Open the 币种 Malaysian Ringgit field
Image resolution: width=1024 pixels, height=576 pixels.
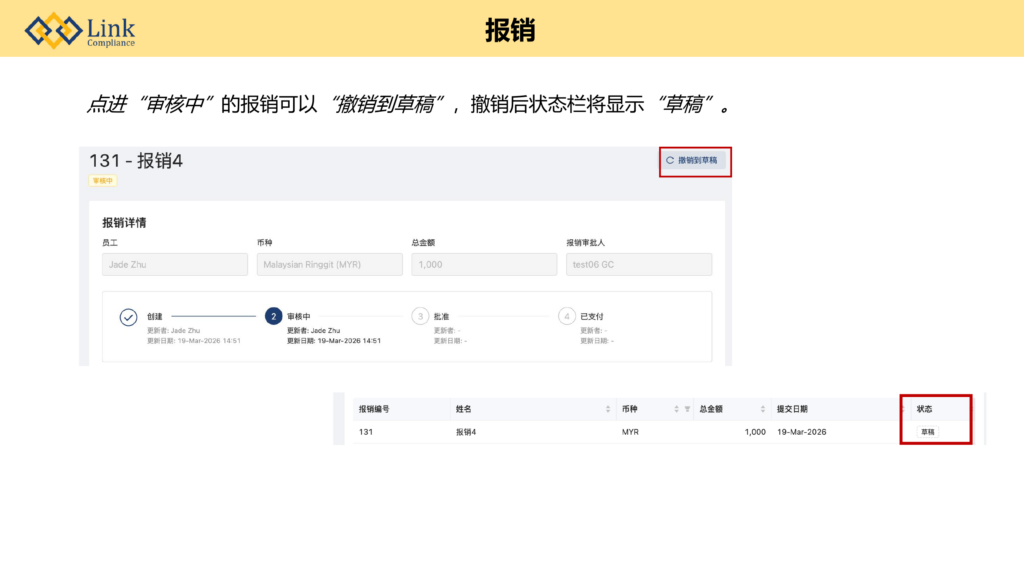click(x=329, y=264)
